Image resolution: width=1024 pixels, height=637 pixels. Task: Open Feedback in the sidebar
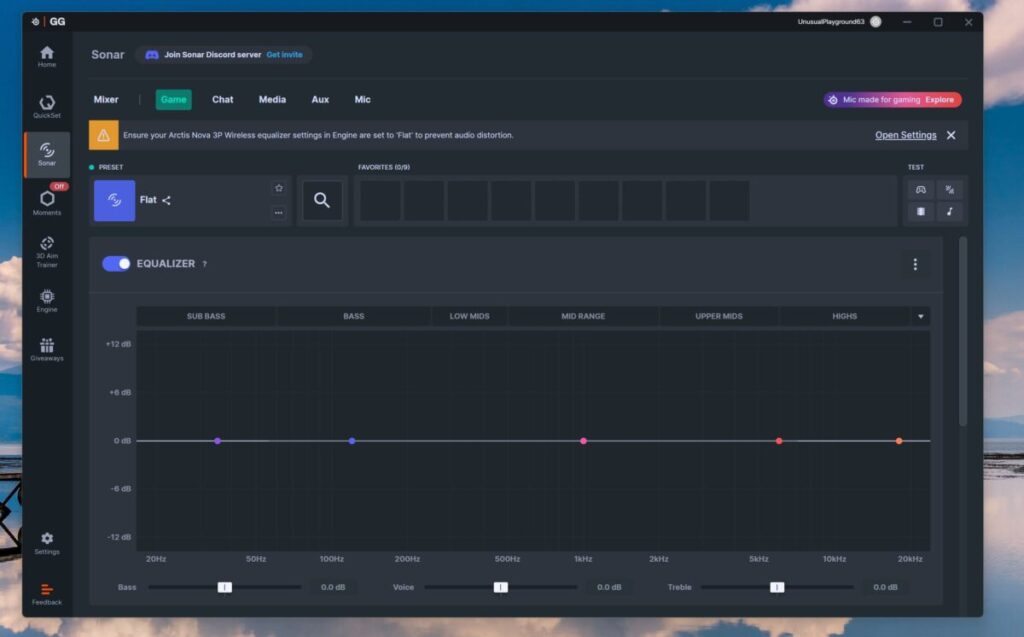[x=46, y=594]
